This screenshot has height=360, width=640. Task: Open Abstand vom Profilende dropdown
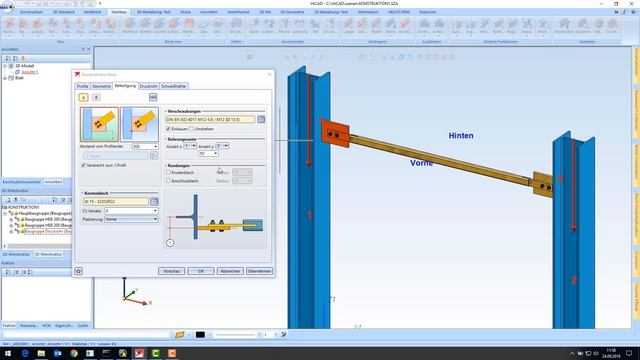pyautogui.click(x=155, y=146)
